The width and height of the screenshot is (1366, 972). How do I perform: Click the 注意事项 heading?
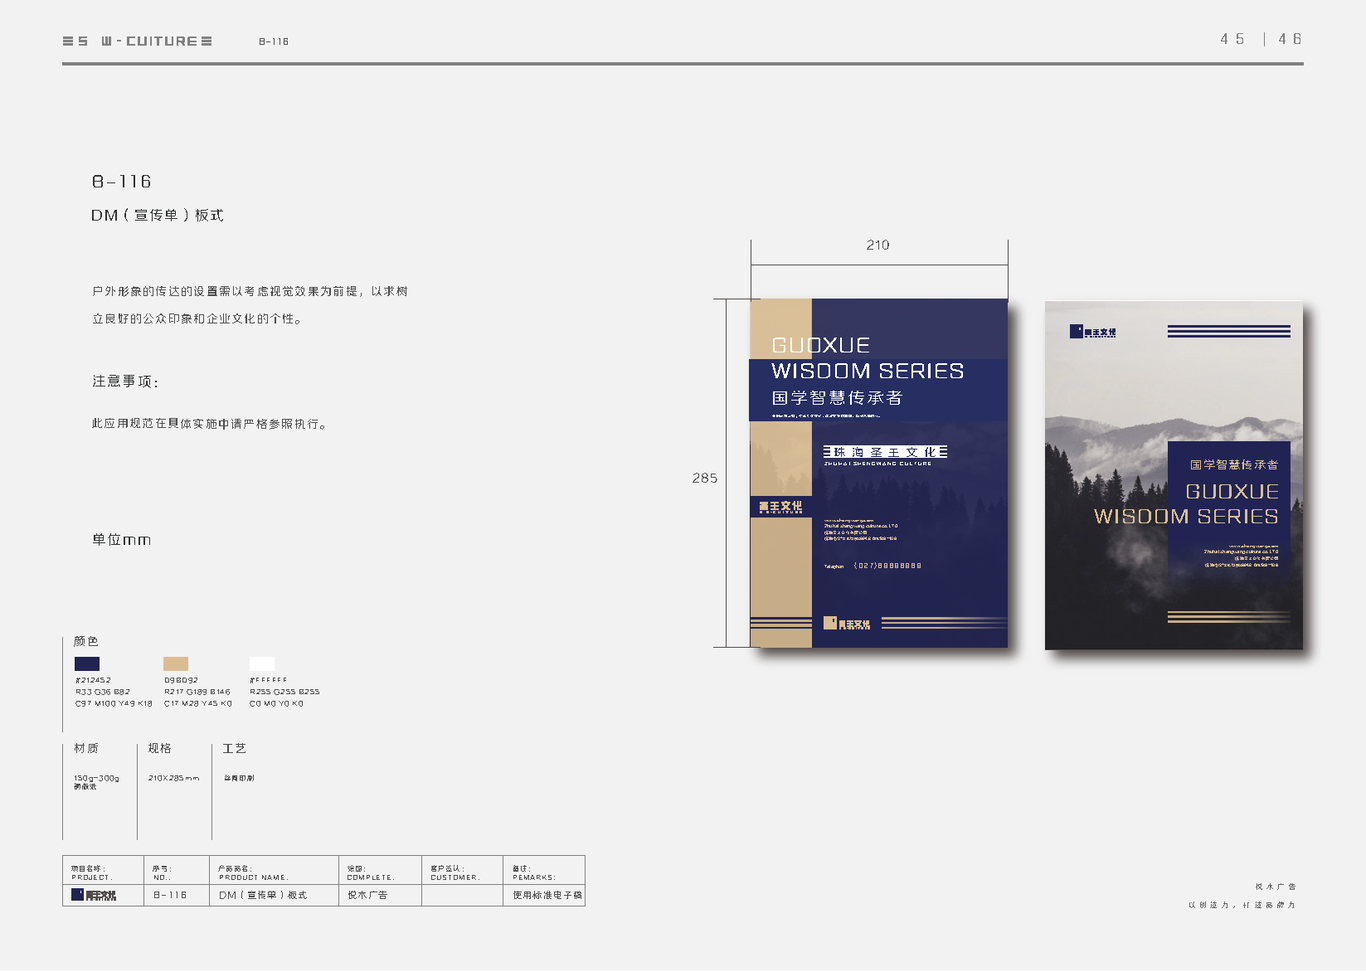tap(125, 381)
